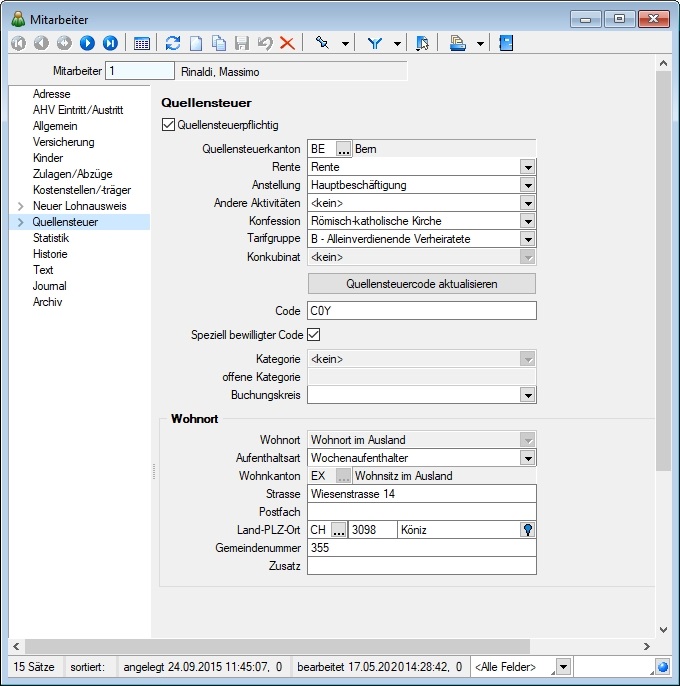Select Kostenstellen/-träger in the tree

(x=82, y=190)
